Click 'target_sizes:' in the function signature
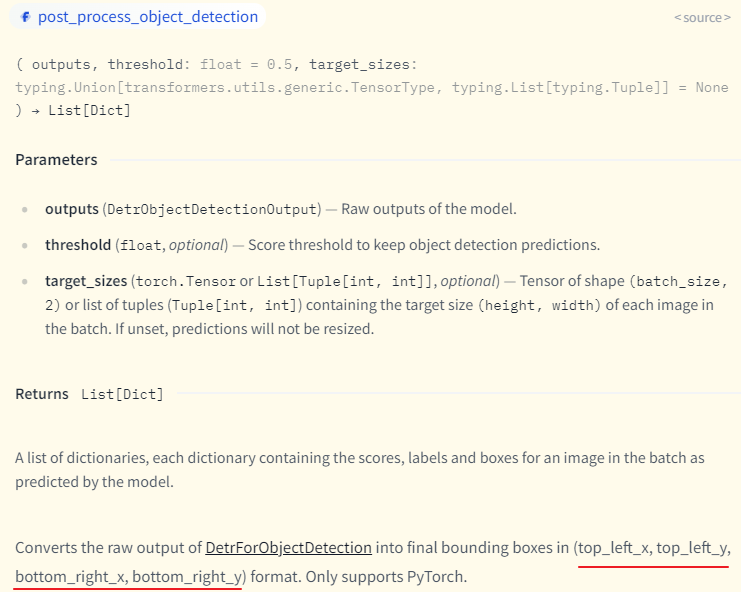 point(363,64)
